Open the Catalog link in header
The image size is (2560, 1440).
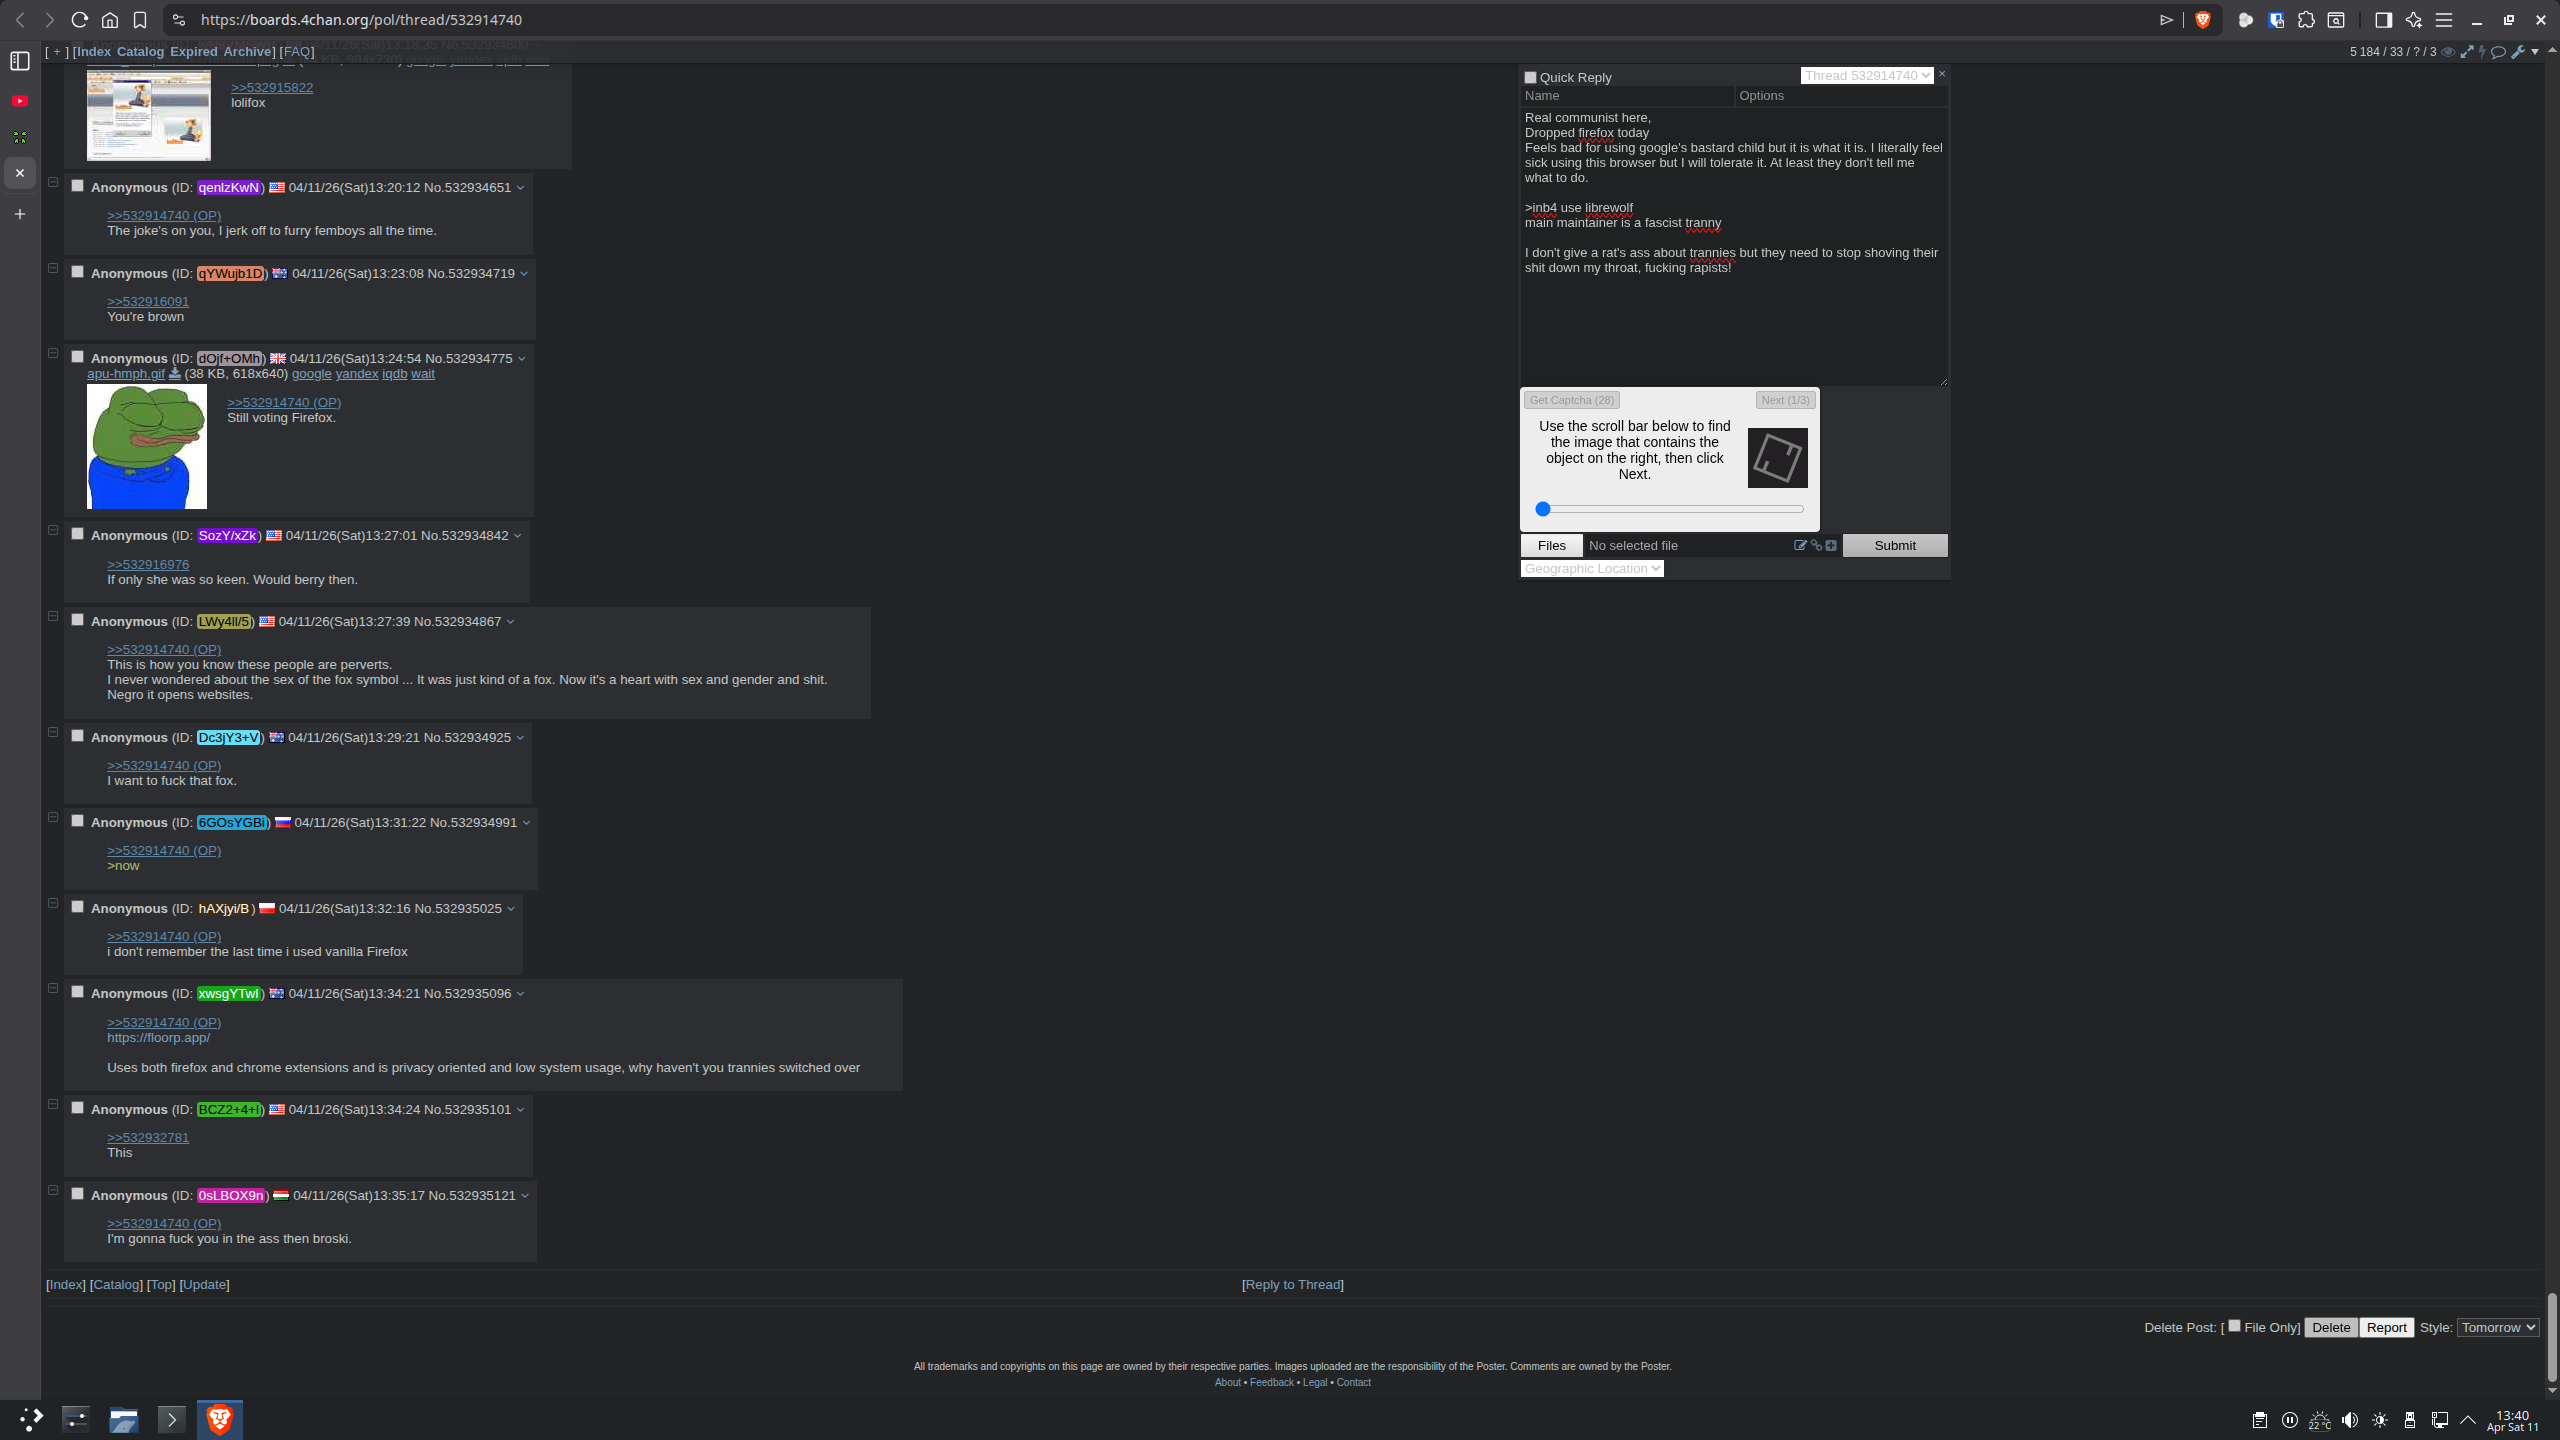(140, 52)
